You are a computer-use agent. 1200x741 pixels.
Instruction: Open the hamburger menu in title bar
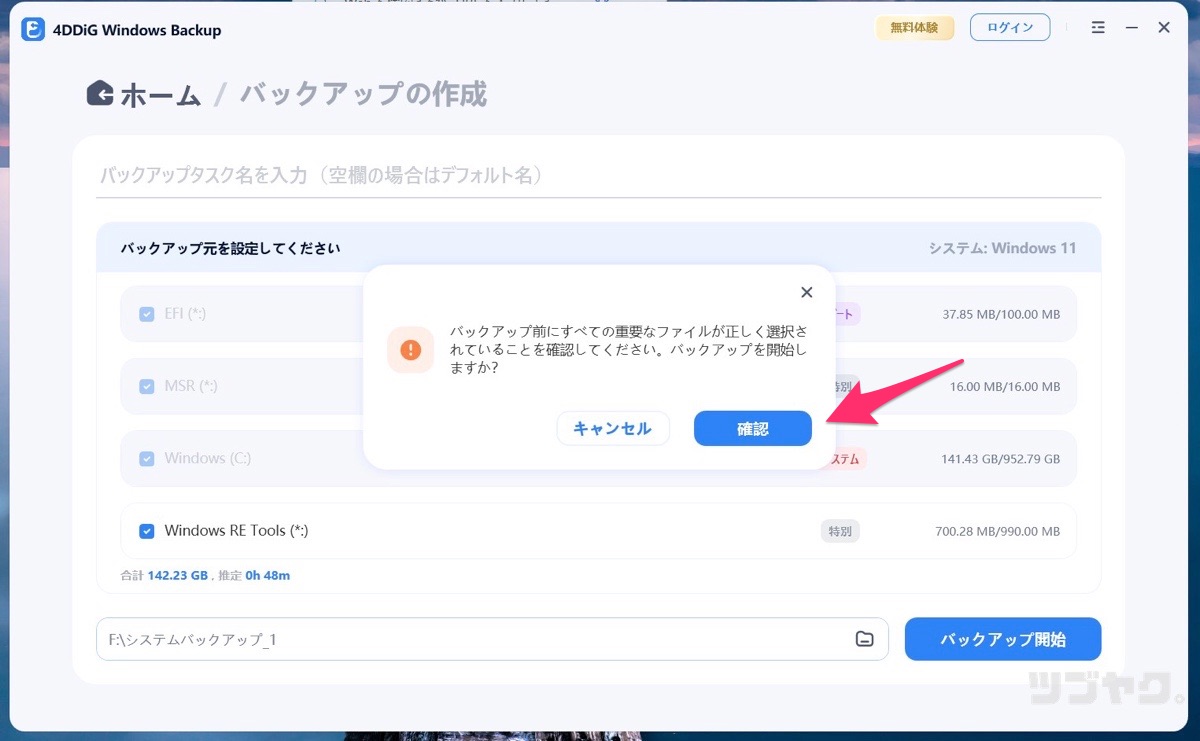pyautogui.click(x=1098, y=28)
